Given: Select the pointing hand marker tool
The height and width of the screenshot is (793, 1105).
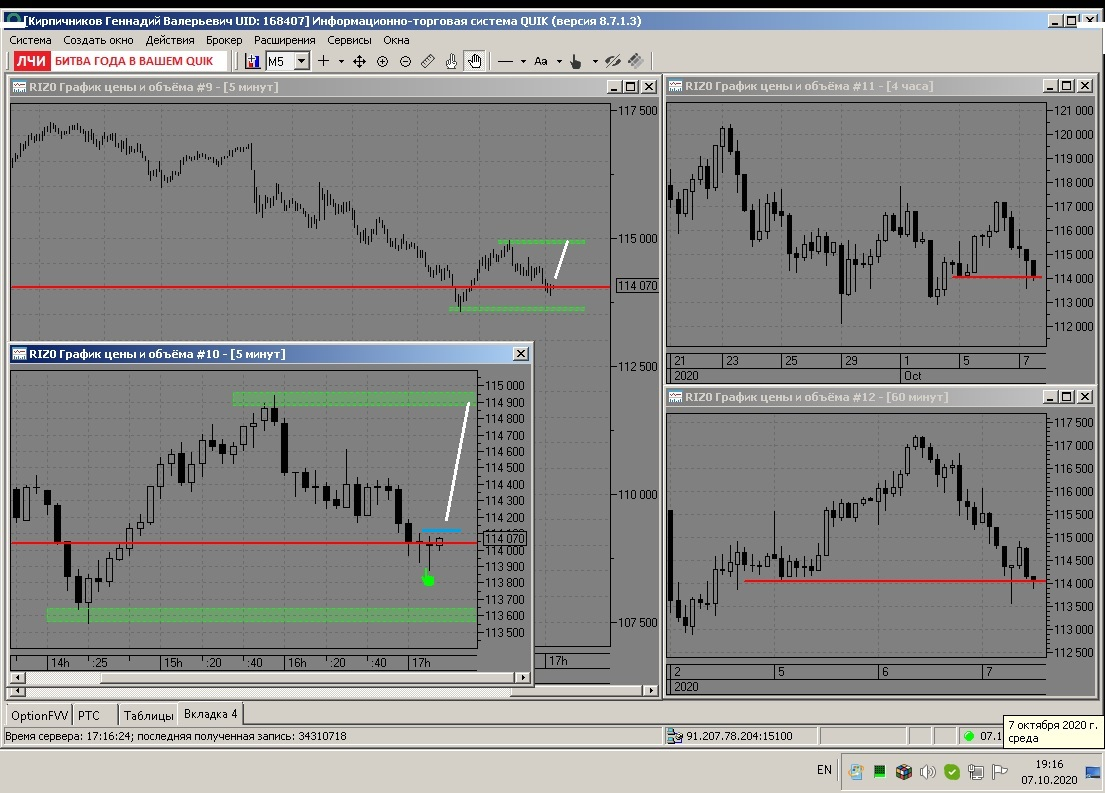Looking at the screenshot, I should pos(576,61).
